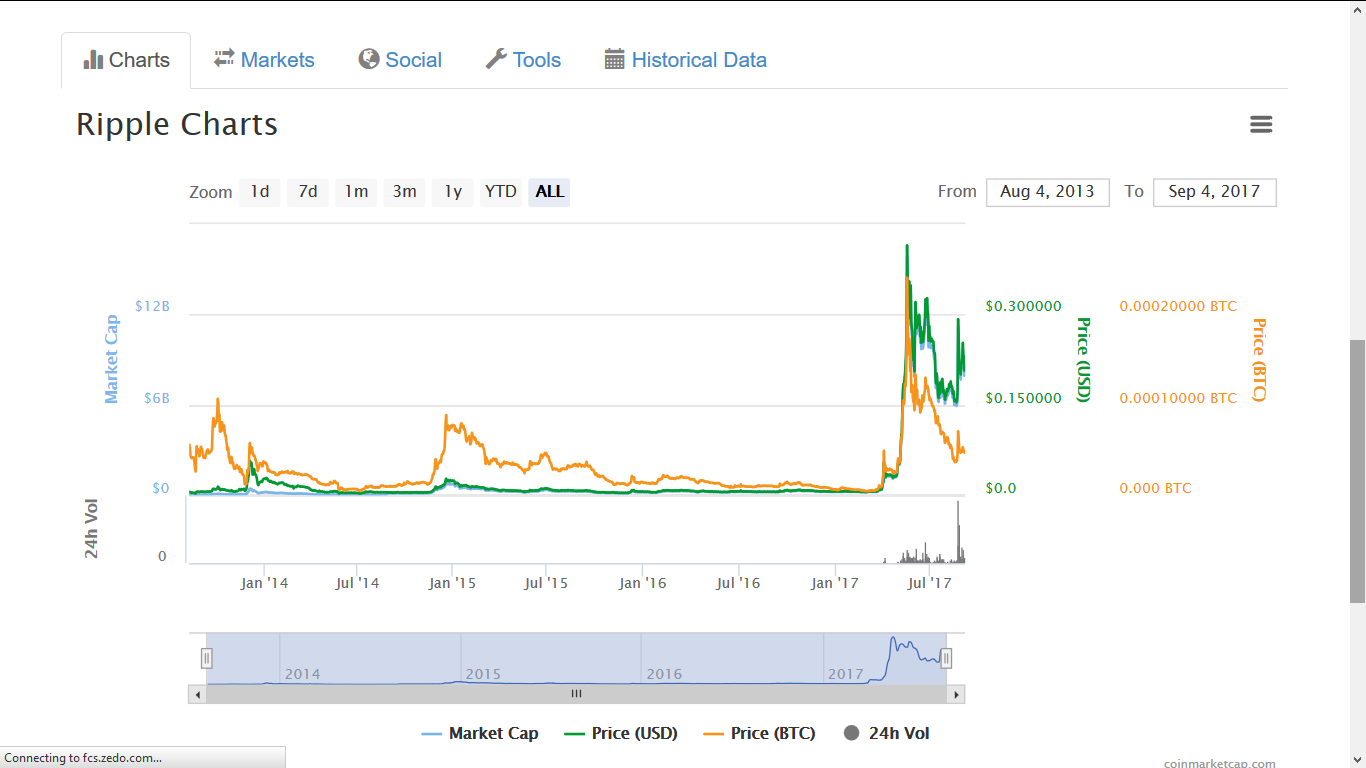The height and width of the screenshot is (768, 1366).
Task: Switch to the Markets tab
Action: click(264, 60)
